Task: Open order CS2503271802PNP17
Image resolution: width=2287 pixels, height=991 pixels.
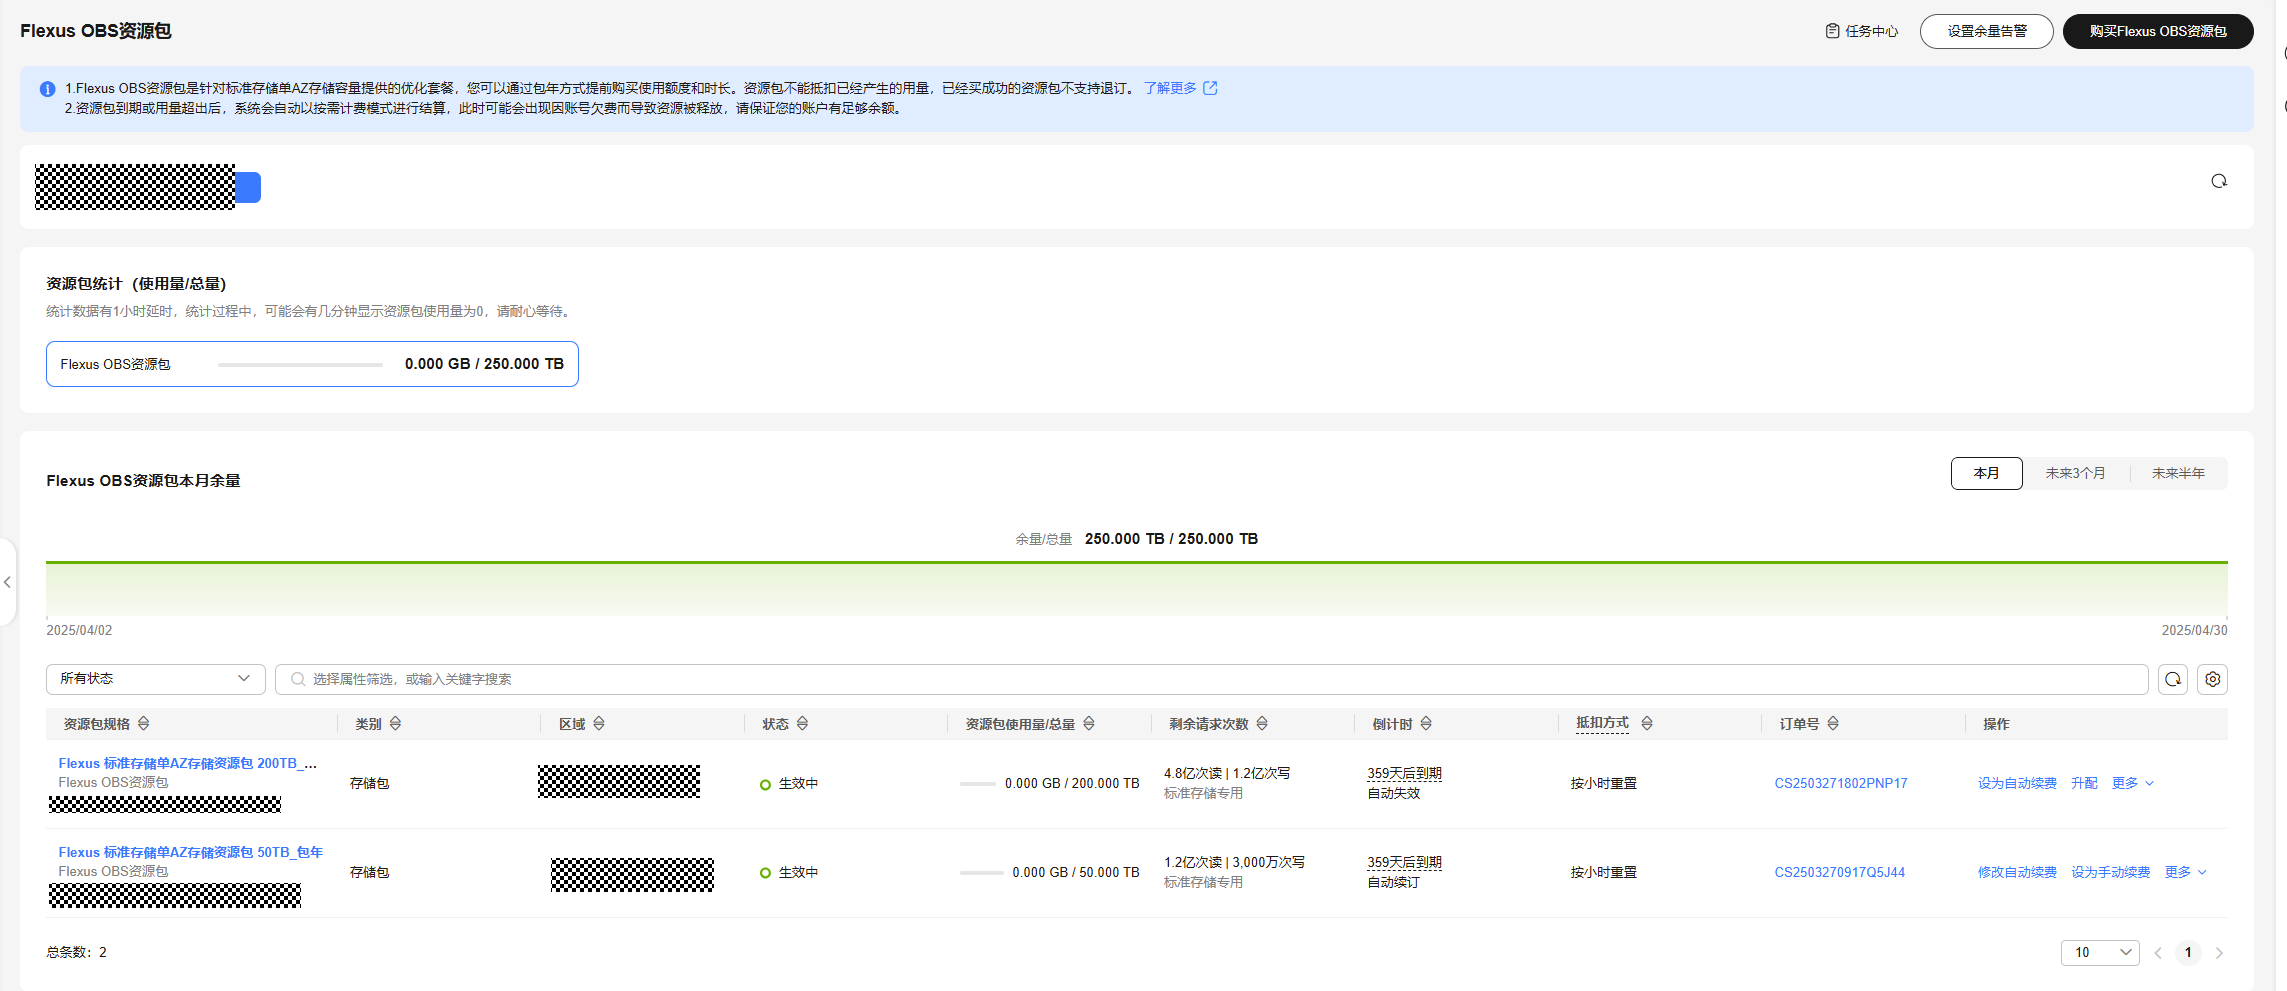Action: coord(1841,783)
